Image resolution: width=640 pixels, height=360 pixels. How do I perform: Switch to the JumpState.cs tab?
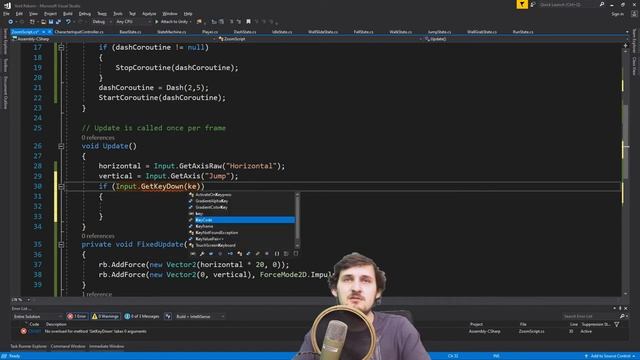pos(439,31)
